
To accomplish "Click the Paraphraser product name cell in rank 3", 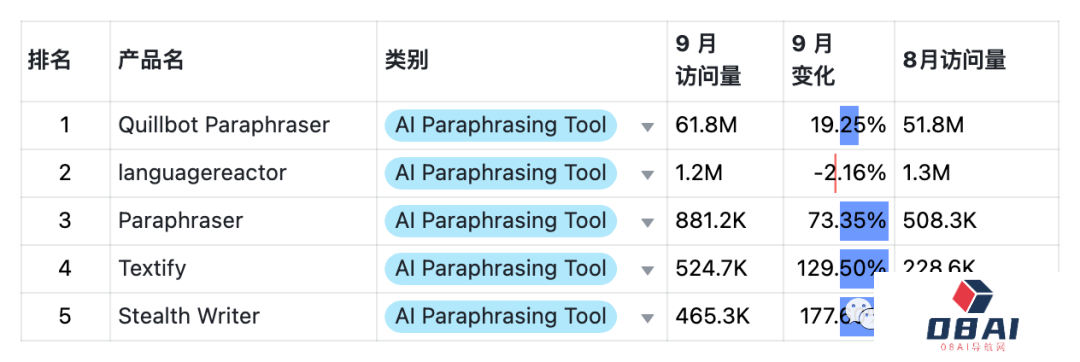I will point(243,221).
